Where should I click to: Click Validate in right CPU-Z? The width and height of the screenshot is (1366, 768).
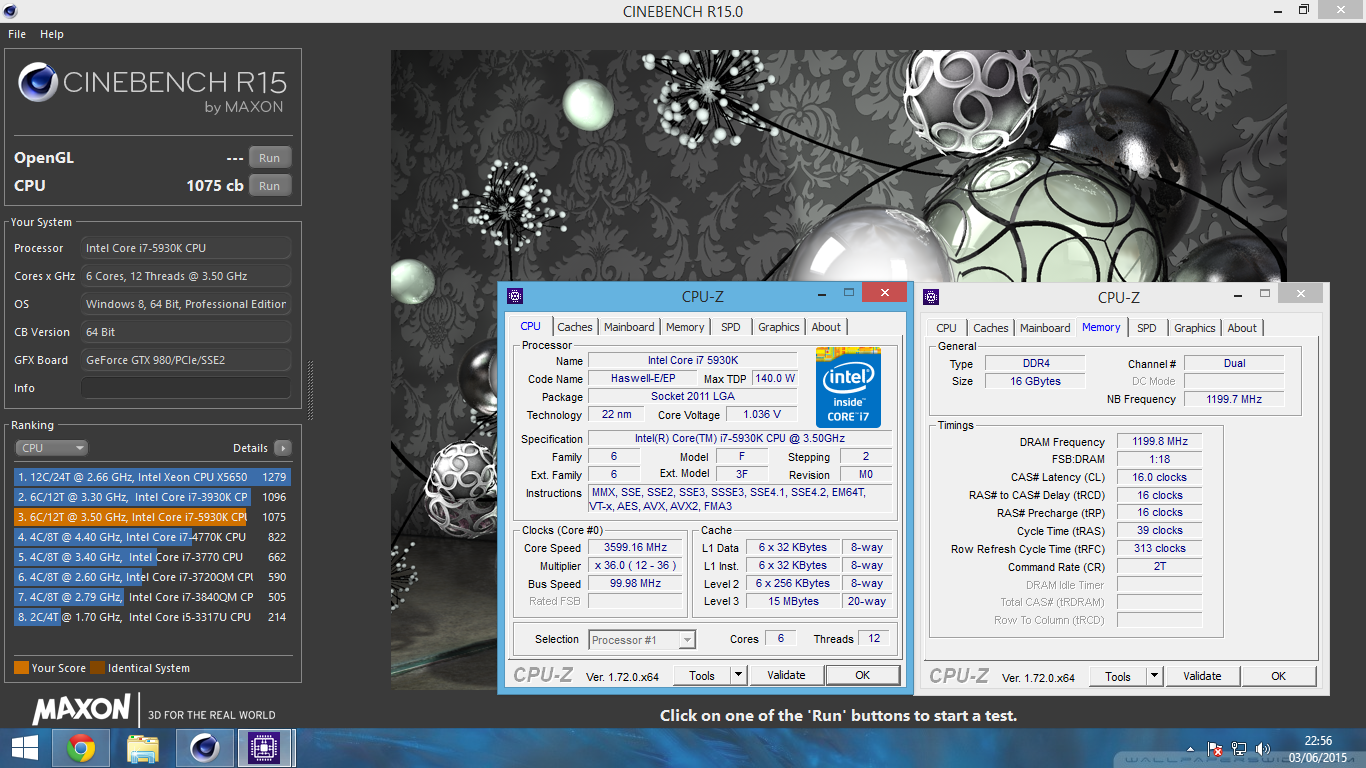(x=1202, y=677)
